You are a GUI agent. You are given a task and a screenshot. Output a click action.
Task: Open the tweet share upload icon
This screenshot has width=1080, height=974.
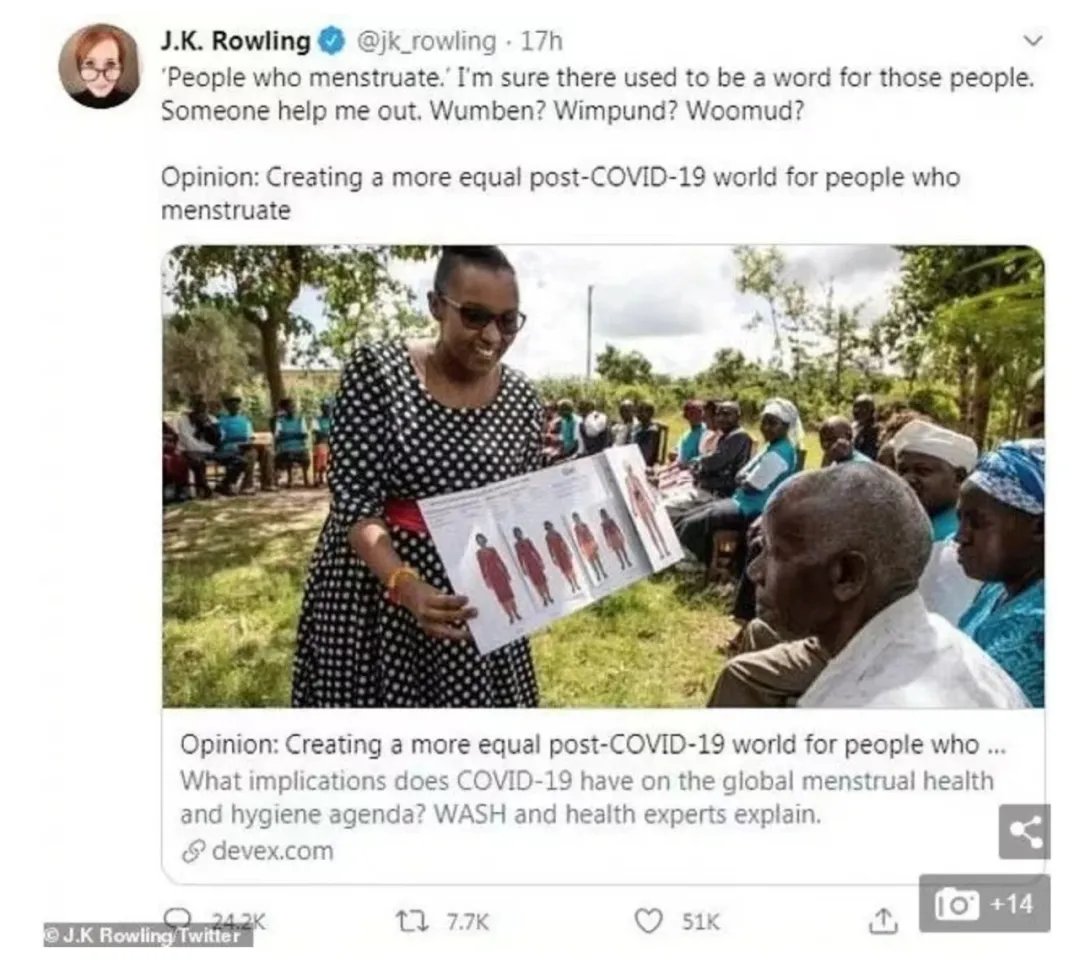(884, 921)
